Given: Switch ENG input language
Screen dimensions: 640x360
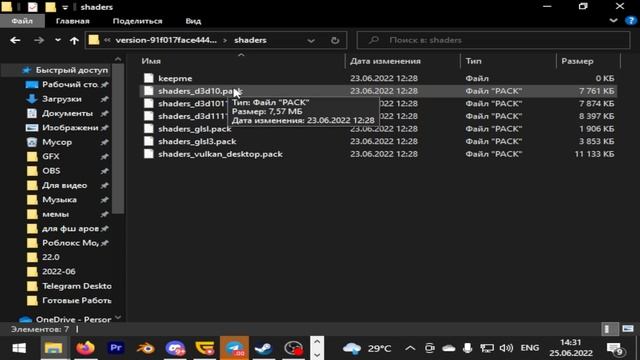Looking at the screenshot, I should point(529,348).
